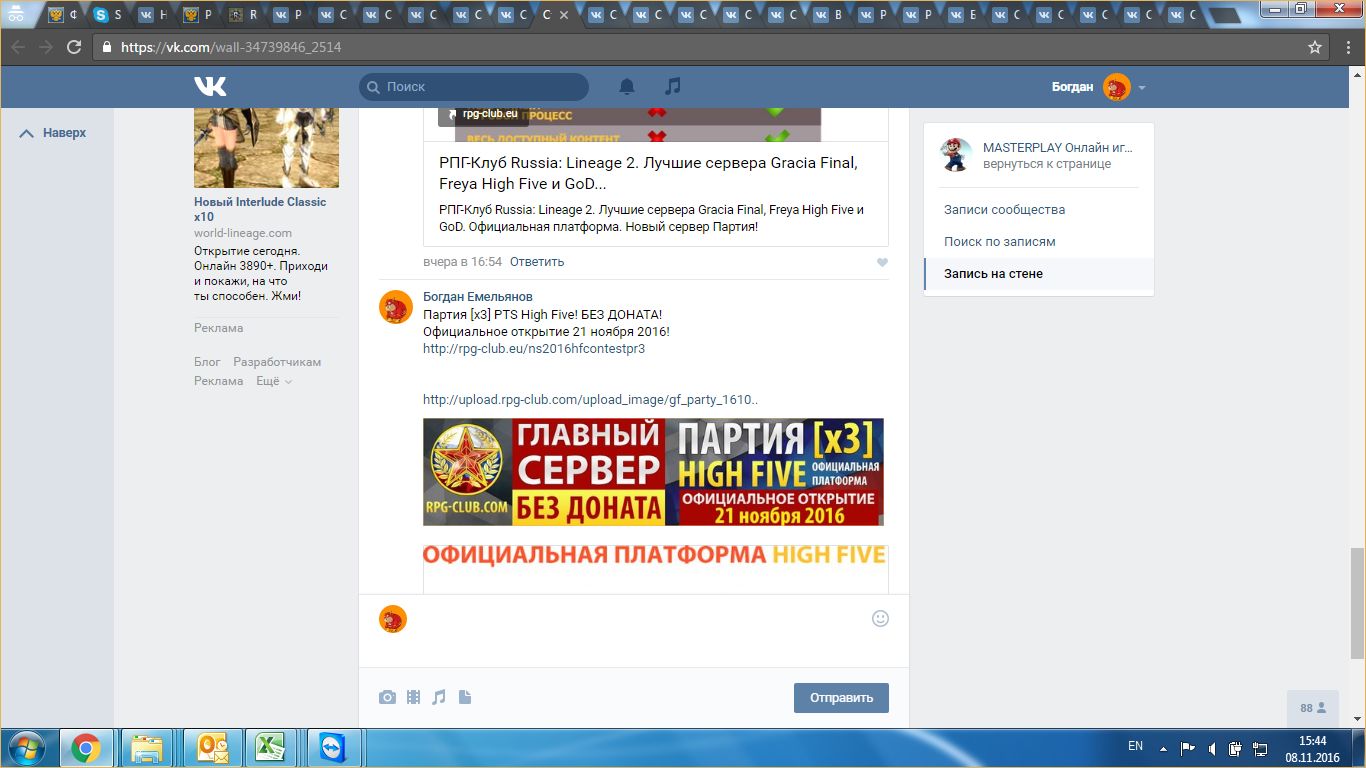Open the Chrome three-dot menu
1366x768 pixels.
pos(1346,47)
